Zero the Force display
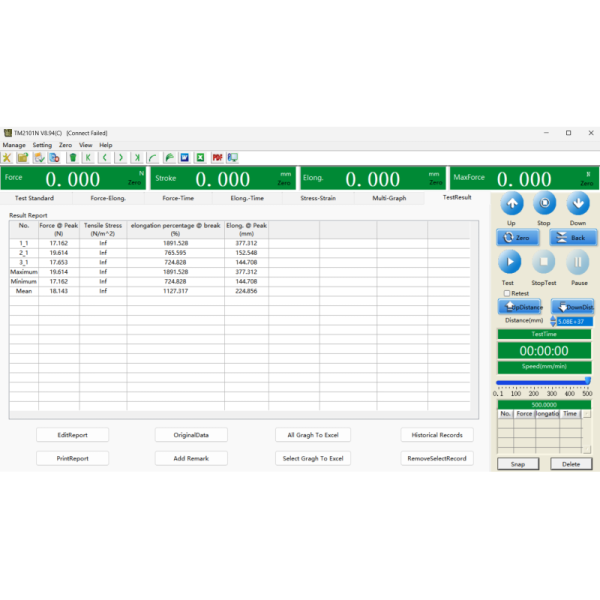600x600 pixels. click(x=134, y=183)
